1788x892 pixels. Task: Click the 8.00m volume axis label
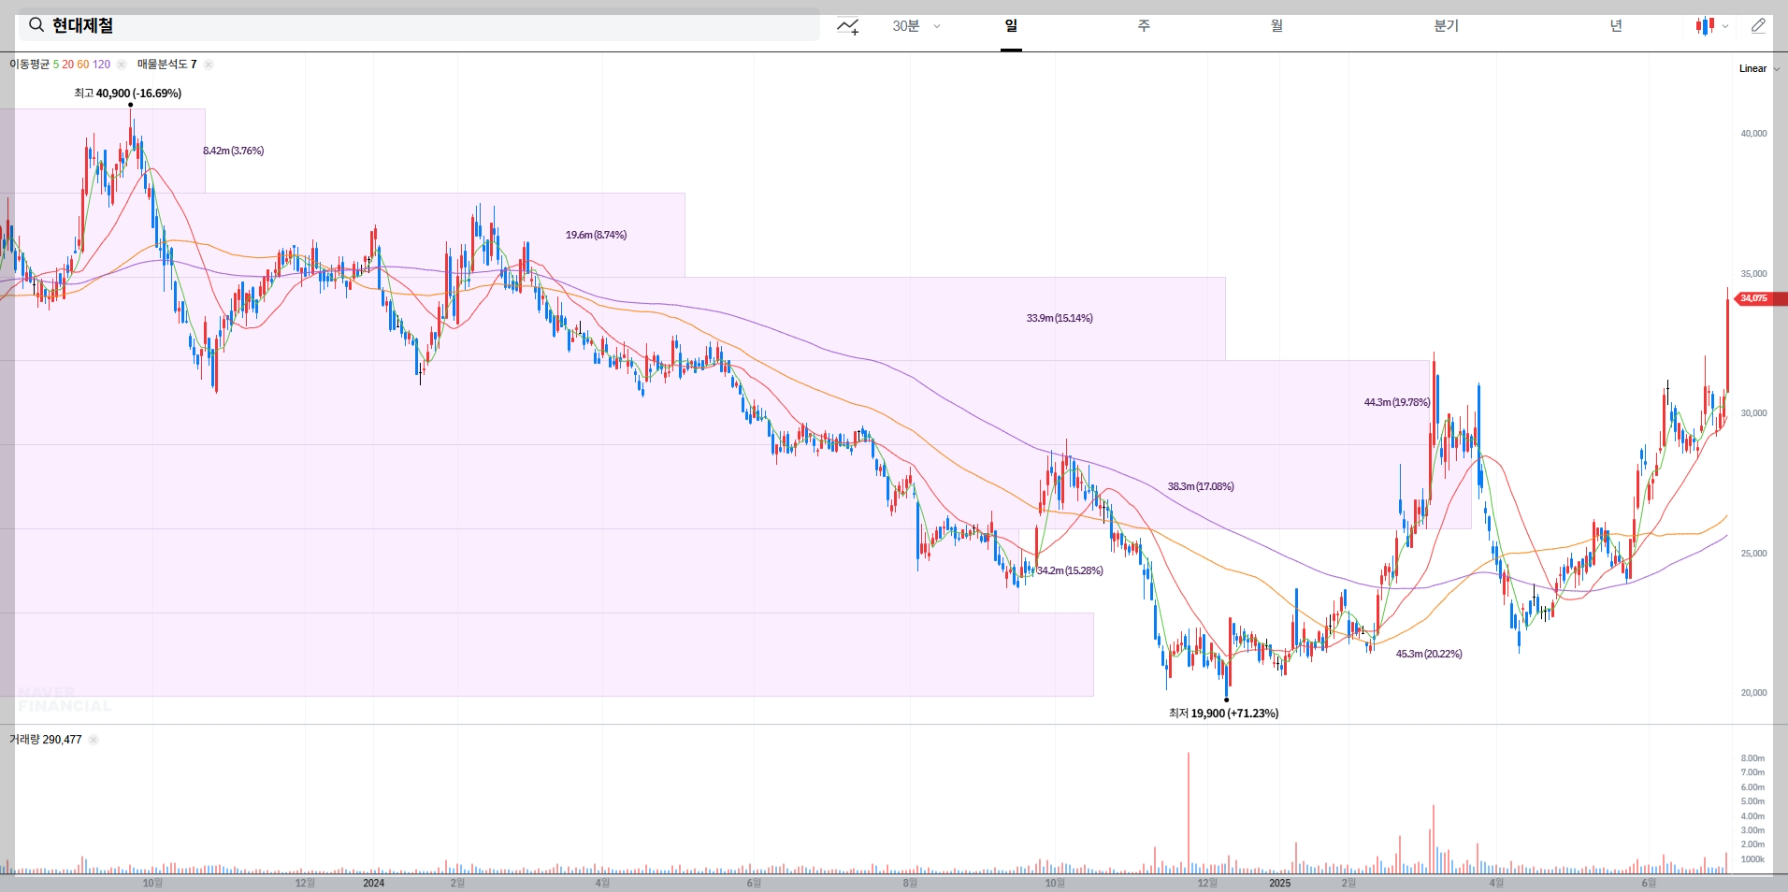point(1753,758)
